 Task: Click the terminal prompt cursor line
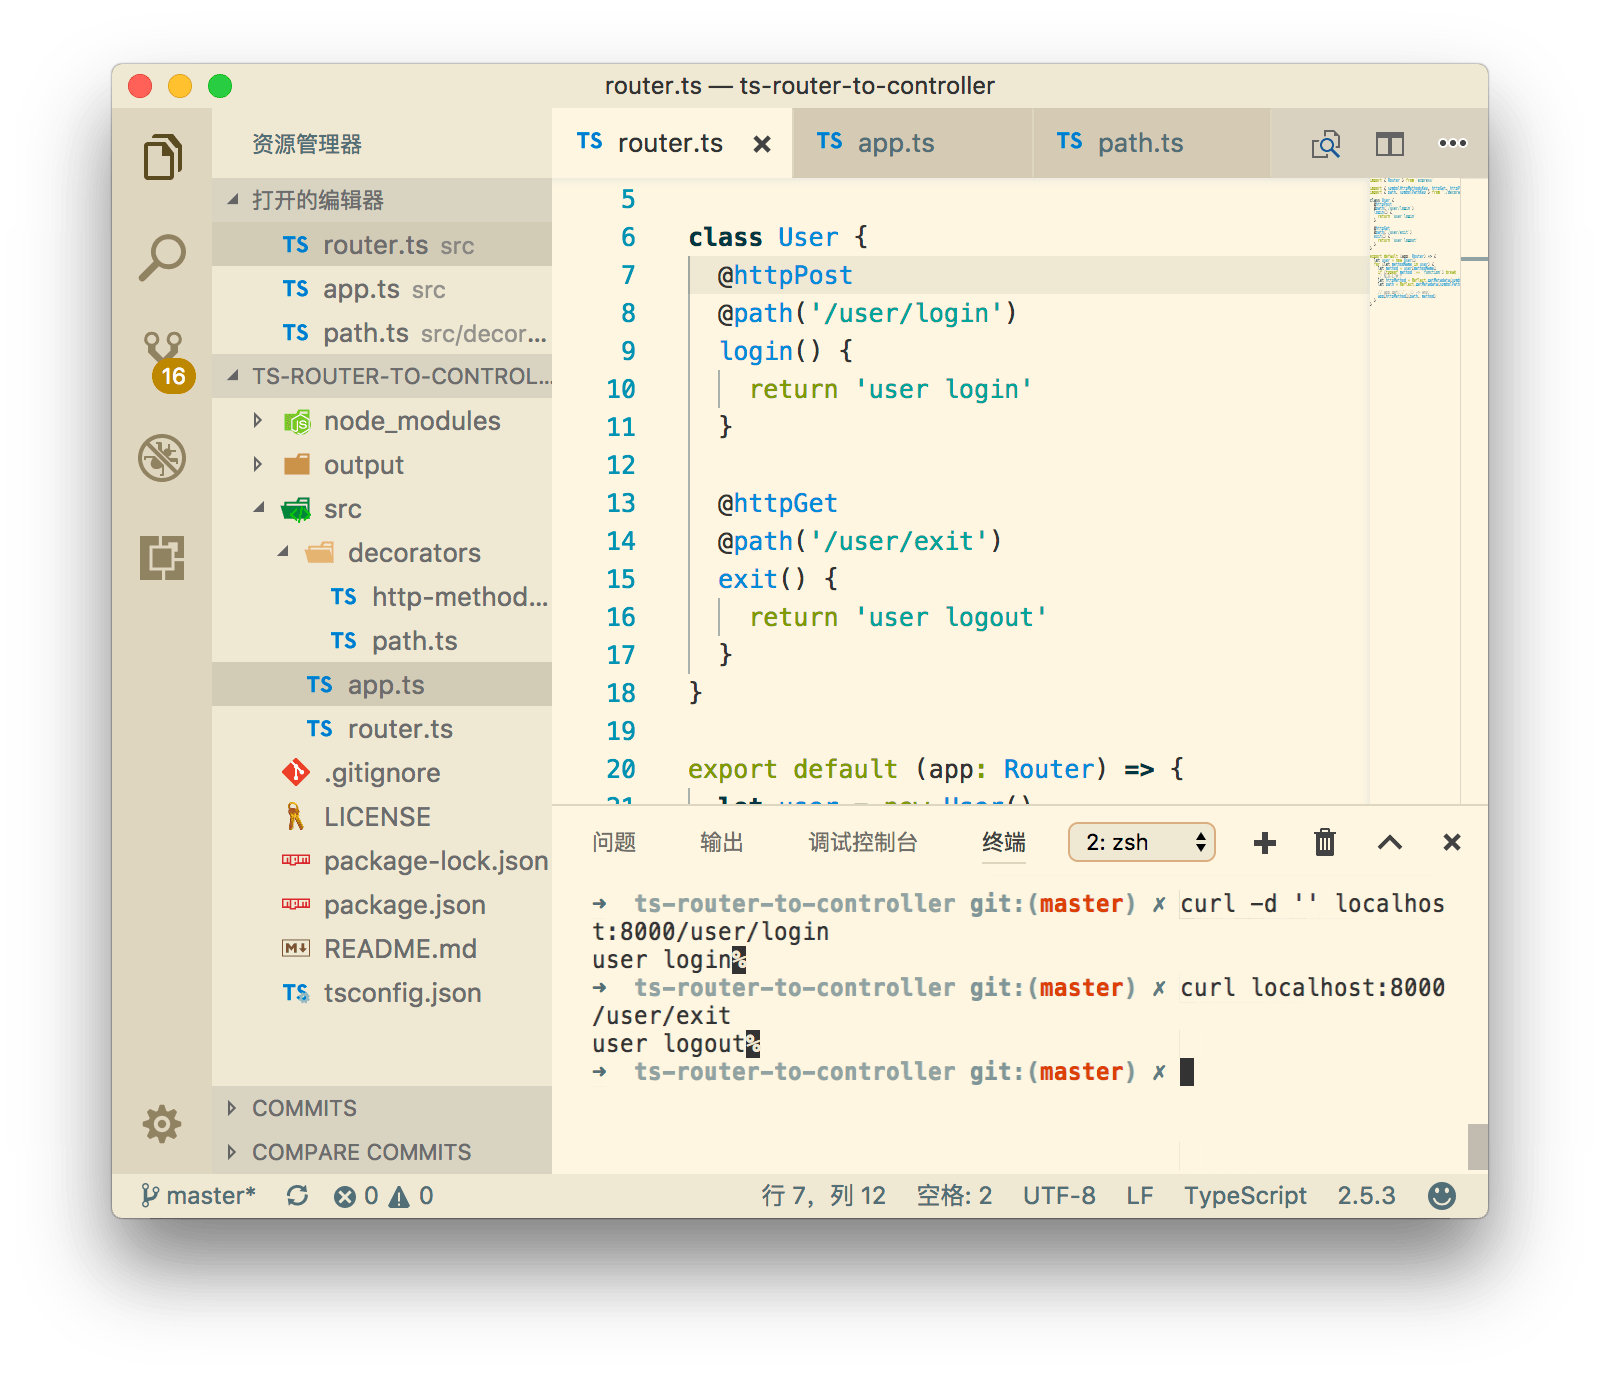(x=893, y=1072)
